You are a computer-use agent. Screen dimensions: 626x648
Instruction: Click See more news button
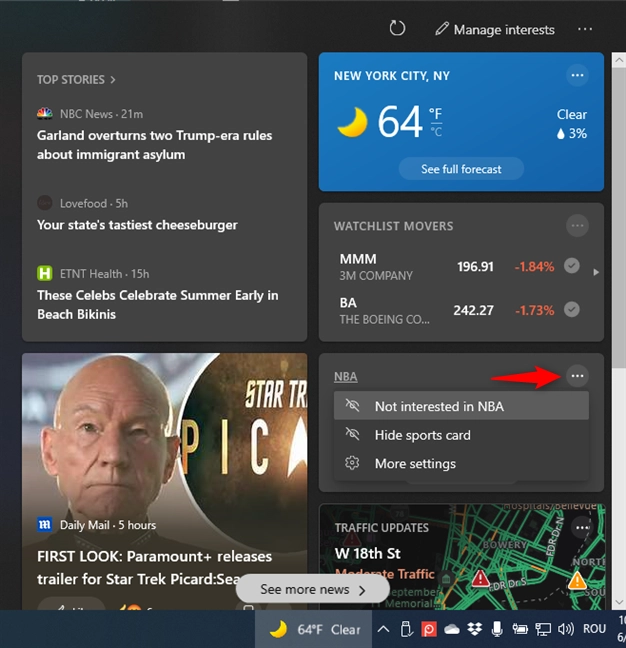coord(312,589)
